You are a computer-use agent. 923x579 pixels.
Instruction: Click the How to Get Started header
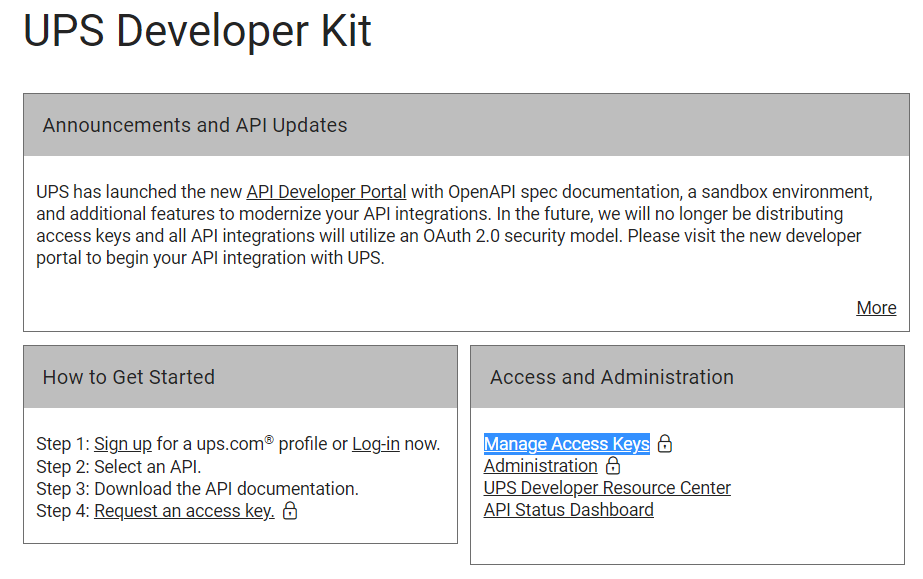pyautogui.click(x=129, y=377)
